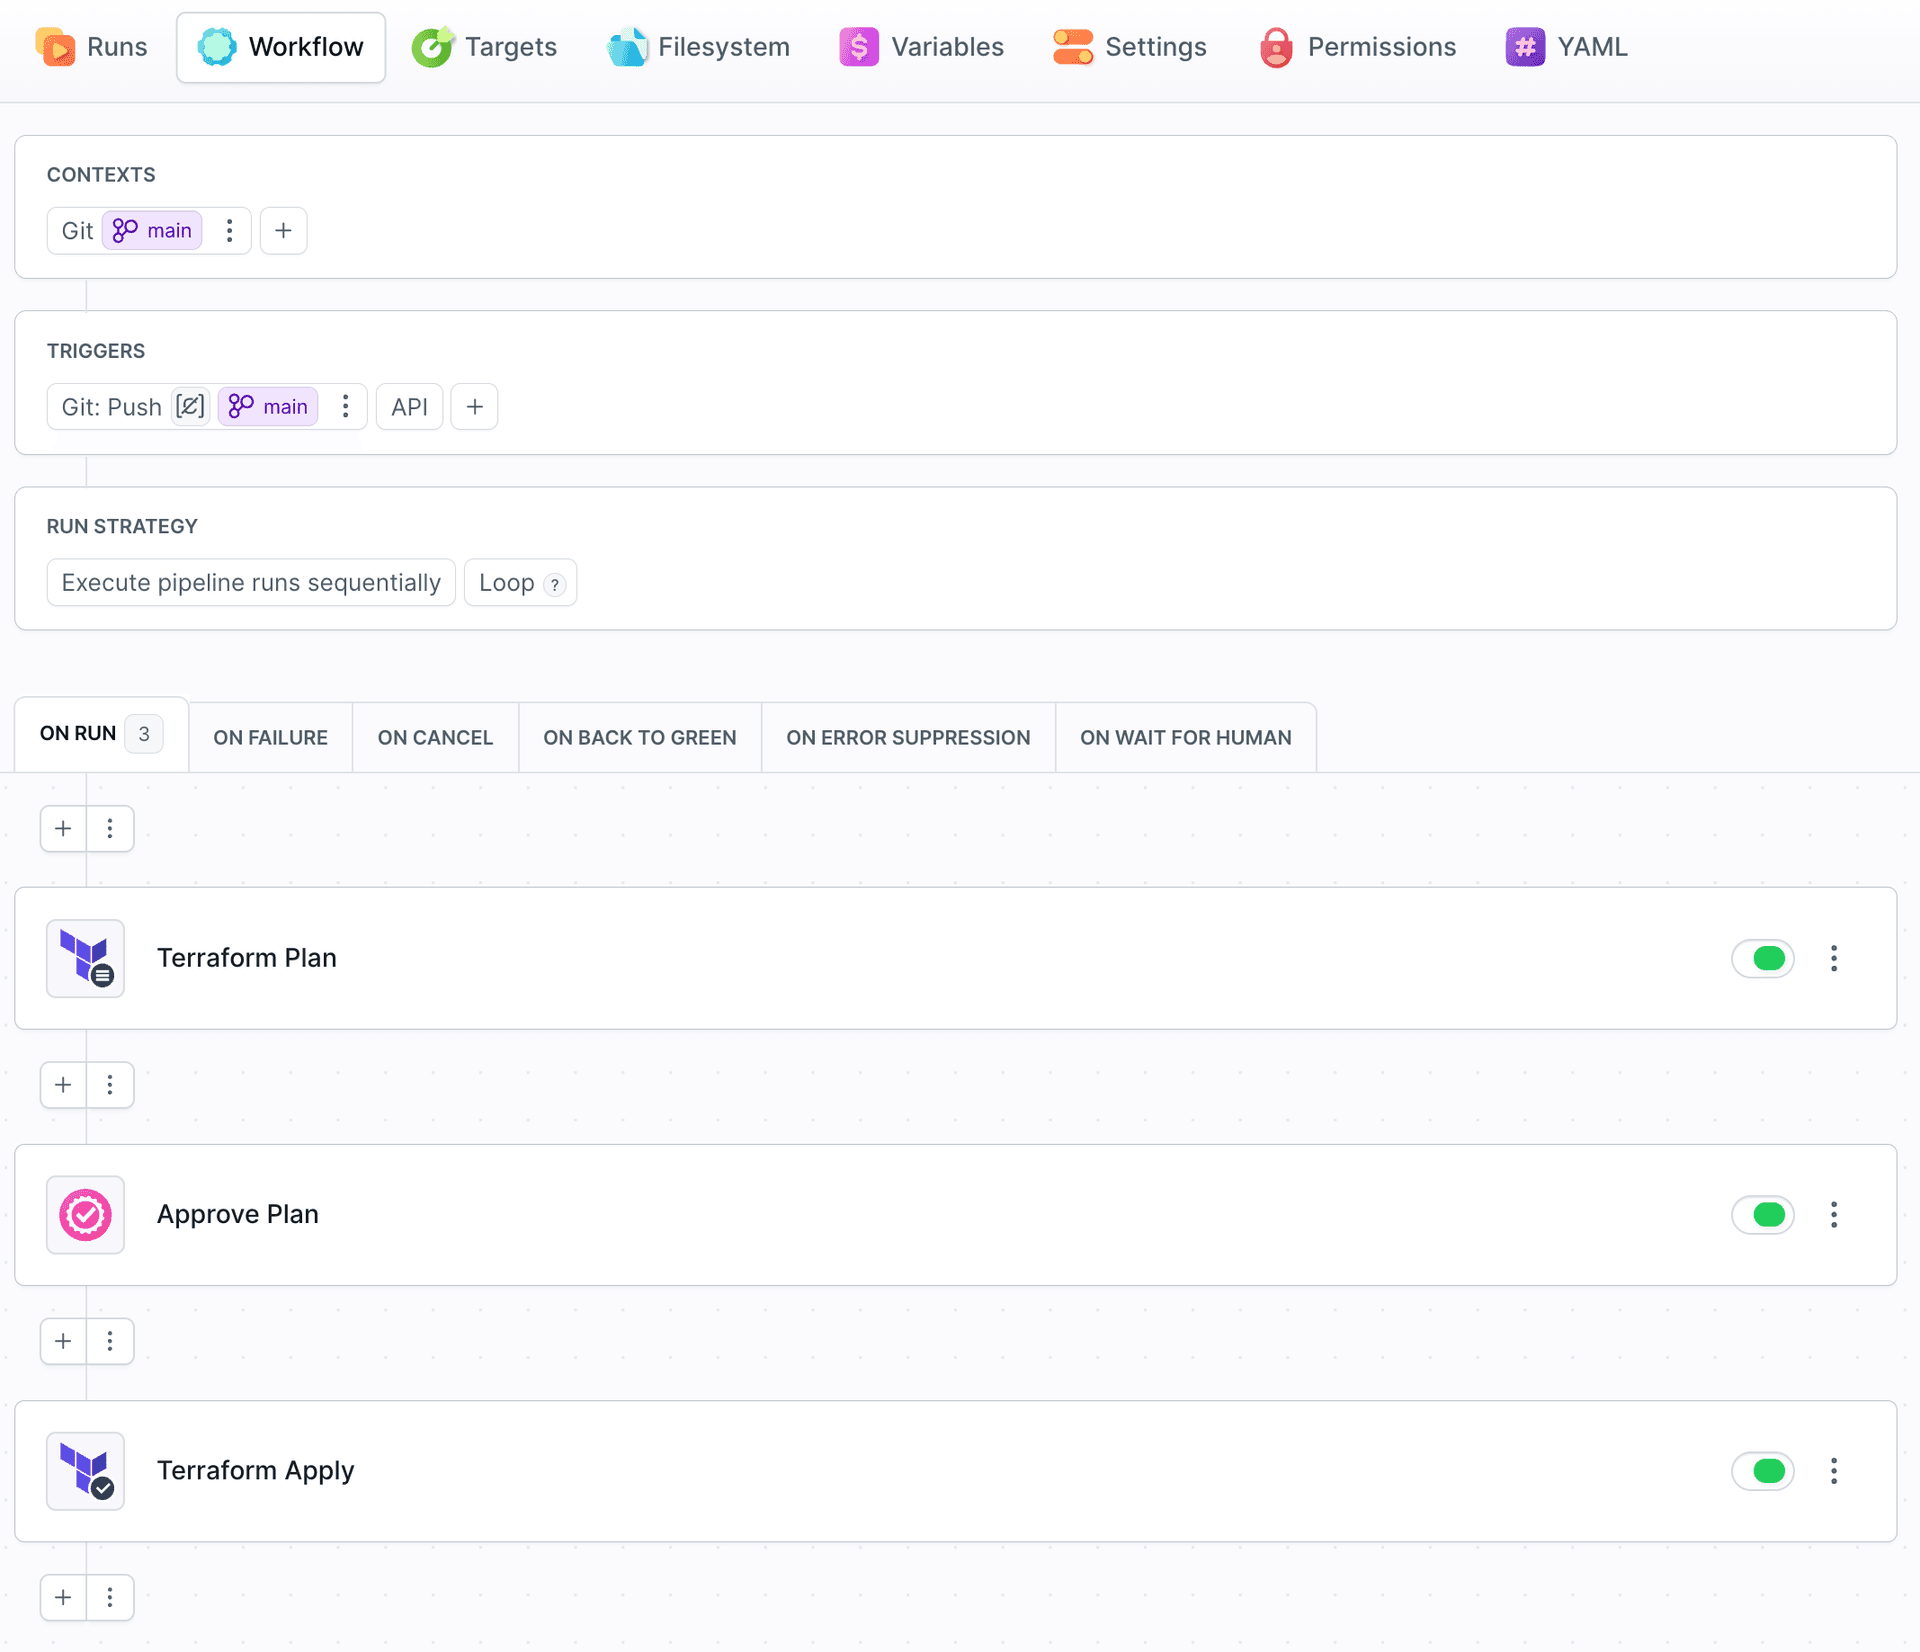Open the Settings tab
This screenshot has width=1920, height=1652.
pos(1130,47)
